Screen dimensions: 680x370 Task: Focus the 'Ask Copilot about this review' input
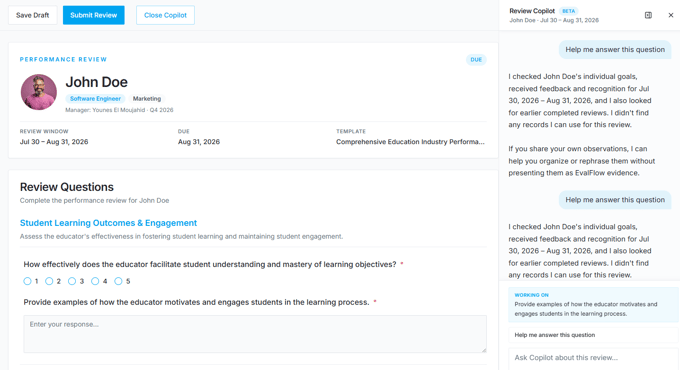click(x=593, y=358)
